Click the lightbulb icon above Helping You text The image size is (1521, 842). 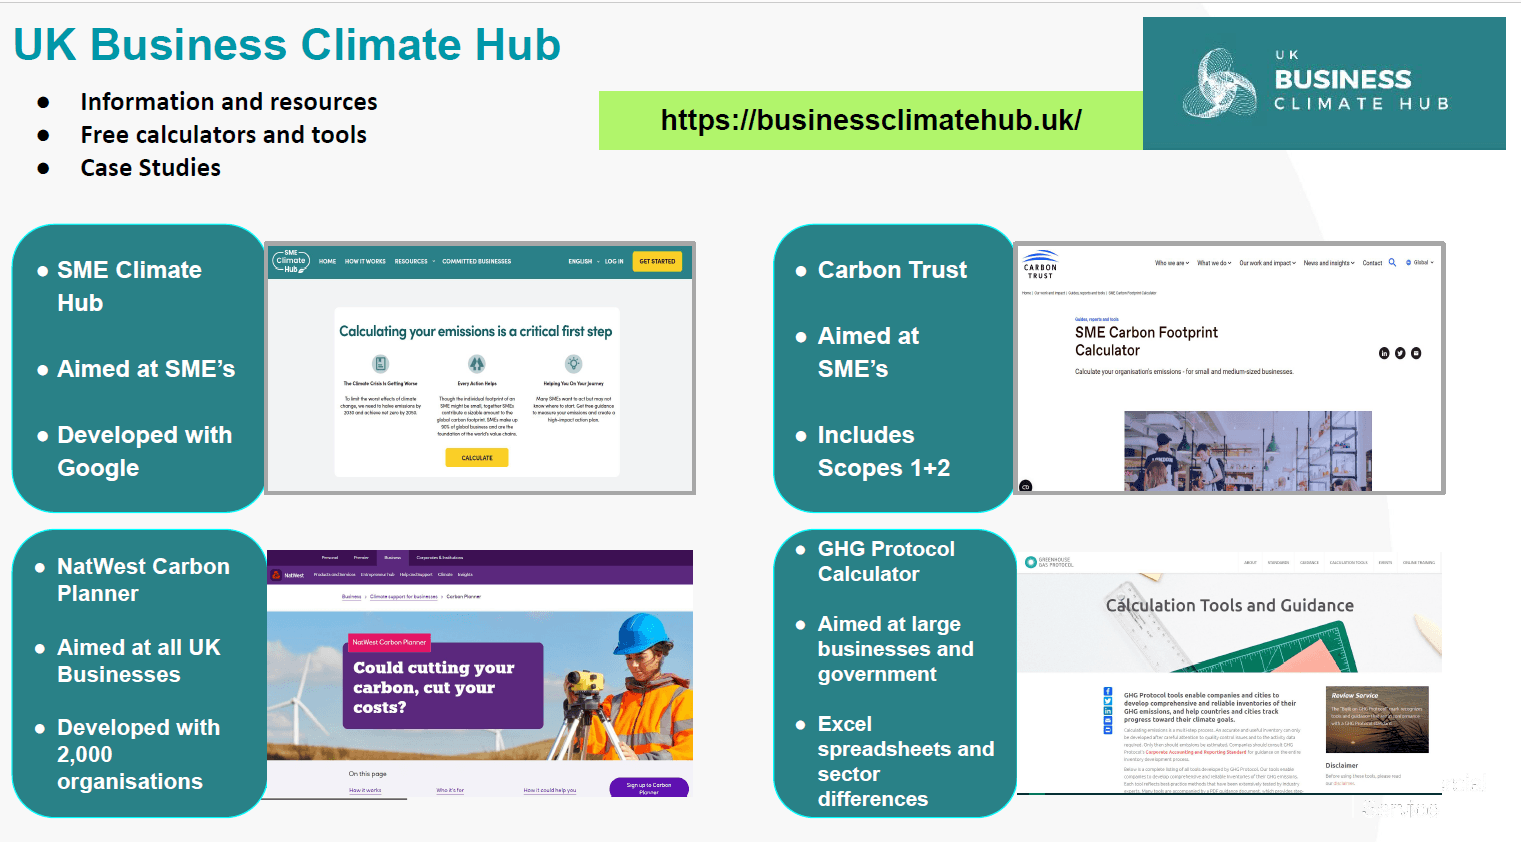[x=573, y=363]
